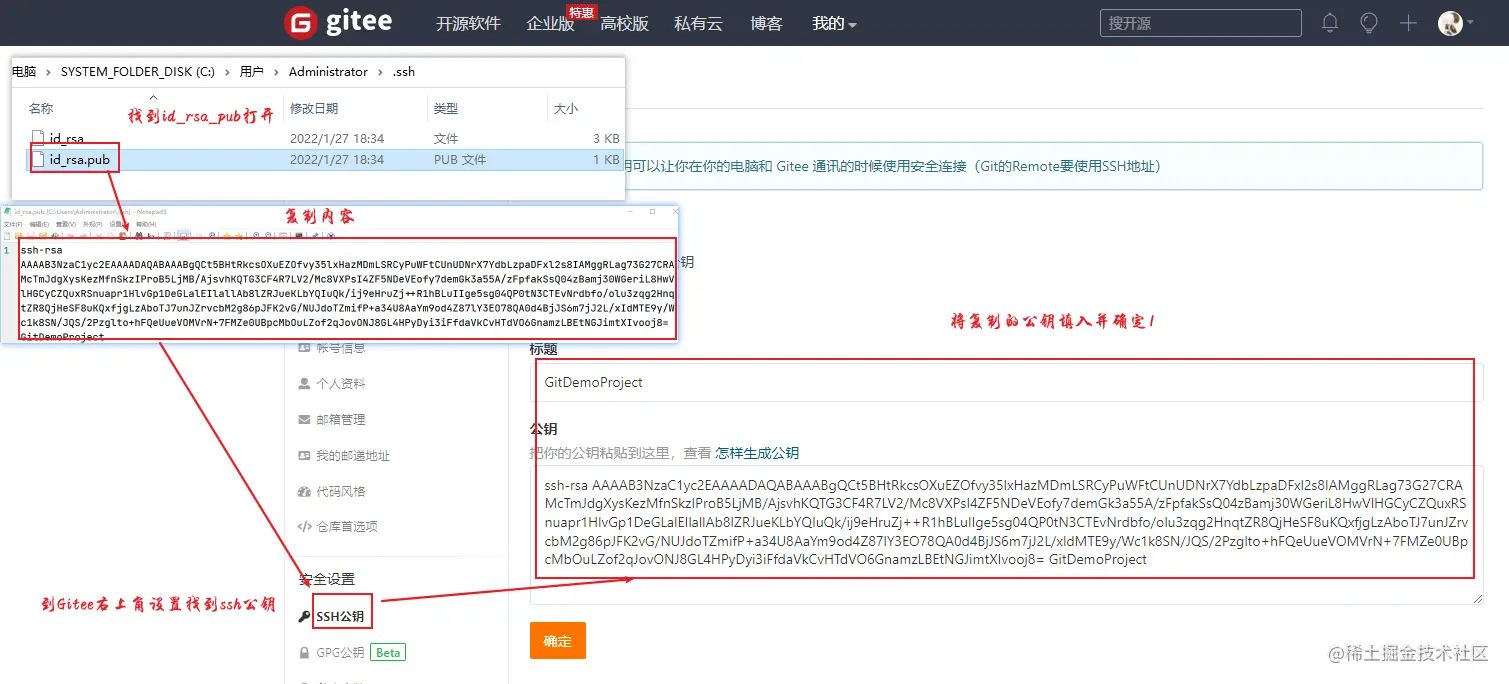This screenshot has width=1509, height=684.
Task: Click the person icon beside 个人资料
Action: (x=305, y=383)
